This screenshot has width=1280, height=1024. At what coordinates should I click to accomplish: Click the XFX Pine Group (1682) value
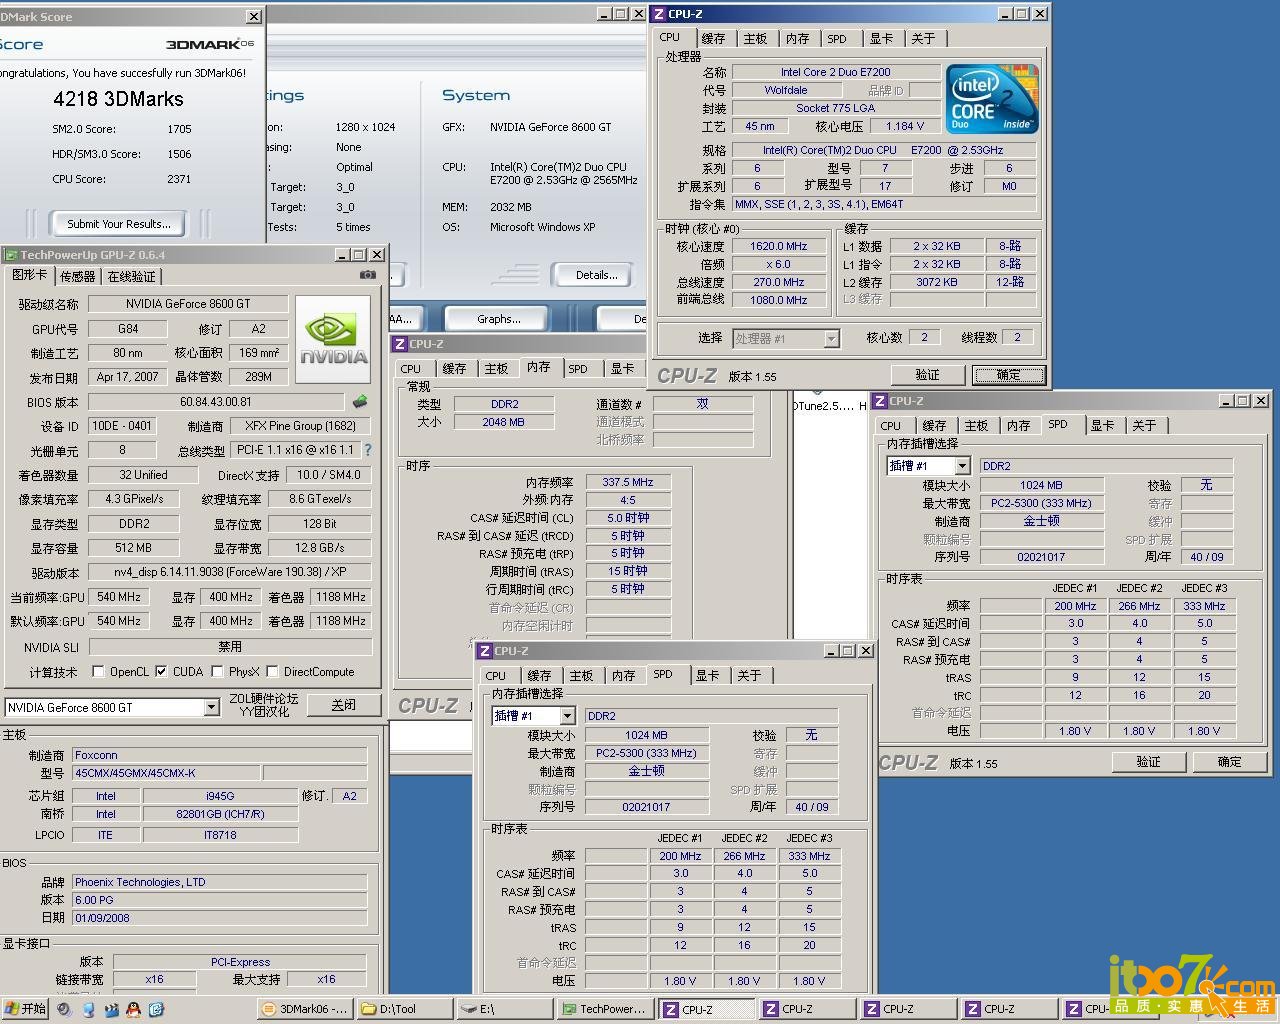coord(301,426)
